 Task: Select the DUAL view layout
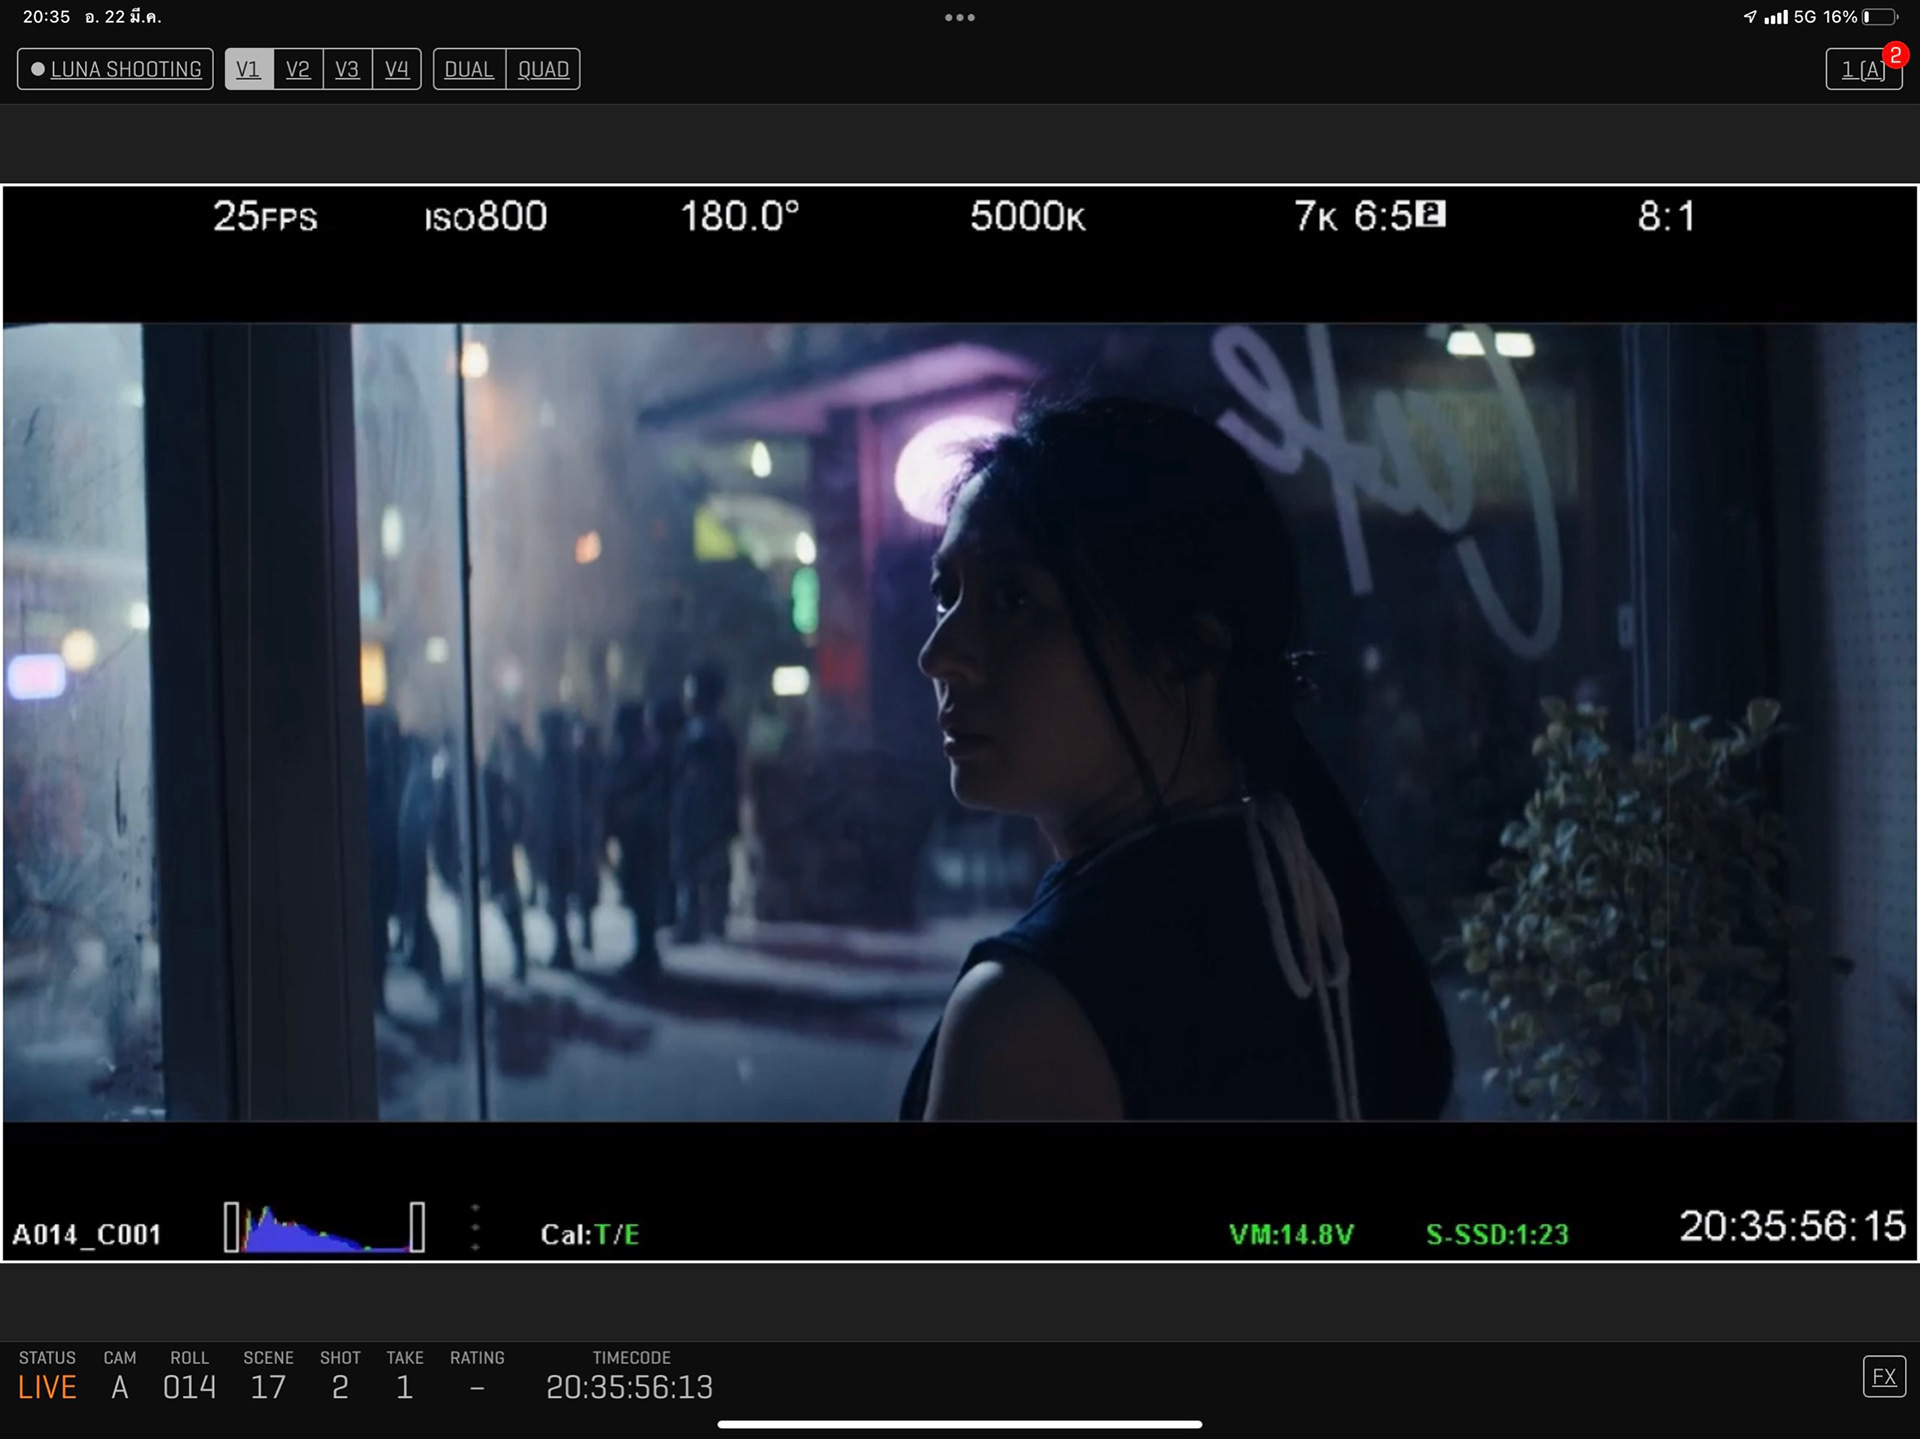(x=469, y=69)
